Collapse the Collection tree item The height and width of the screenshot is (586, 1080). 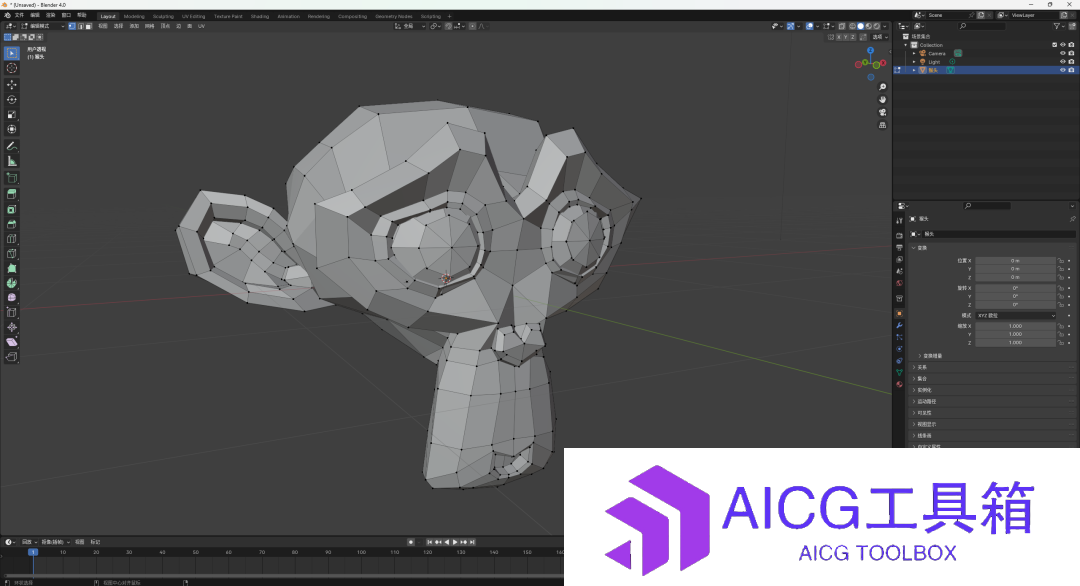[906, 45]
